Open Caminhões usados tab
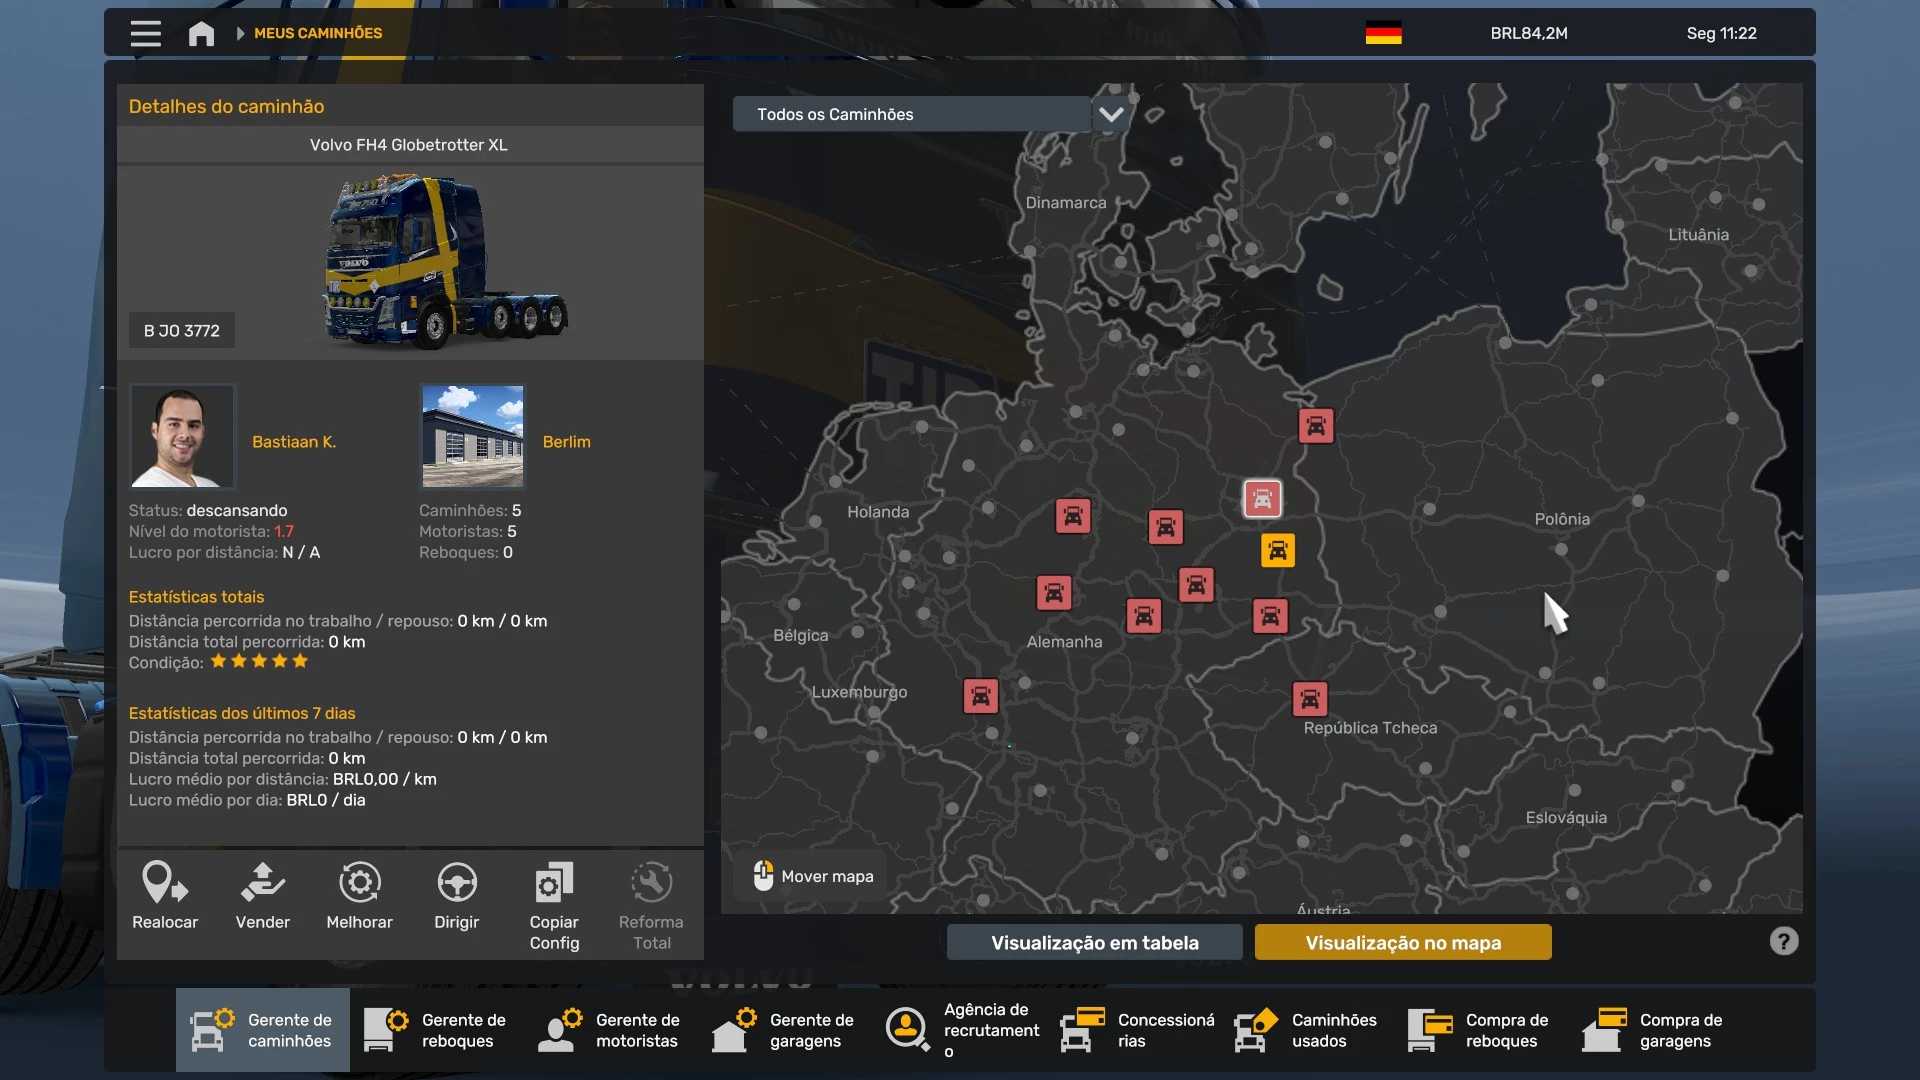Image resolution: width=1920 pixels, height=1080 pixels. [x=1307, y=1030]
